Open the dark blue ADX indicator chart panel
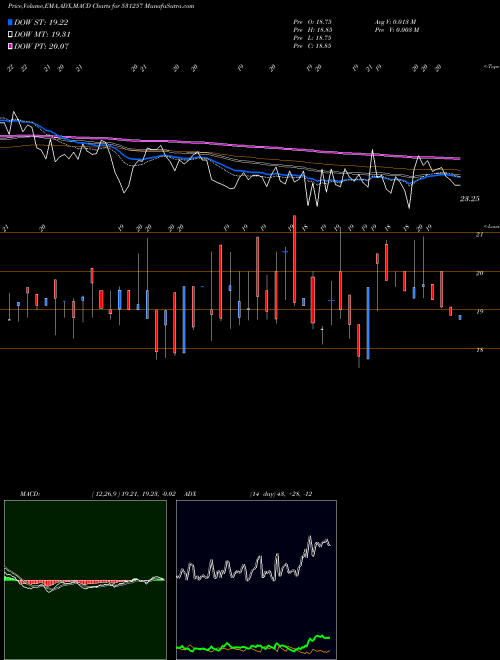The height and width of the screenshot is (660, 500). [x=256, y=580]
